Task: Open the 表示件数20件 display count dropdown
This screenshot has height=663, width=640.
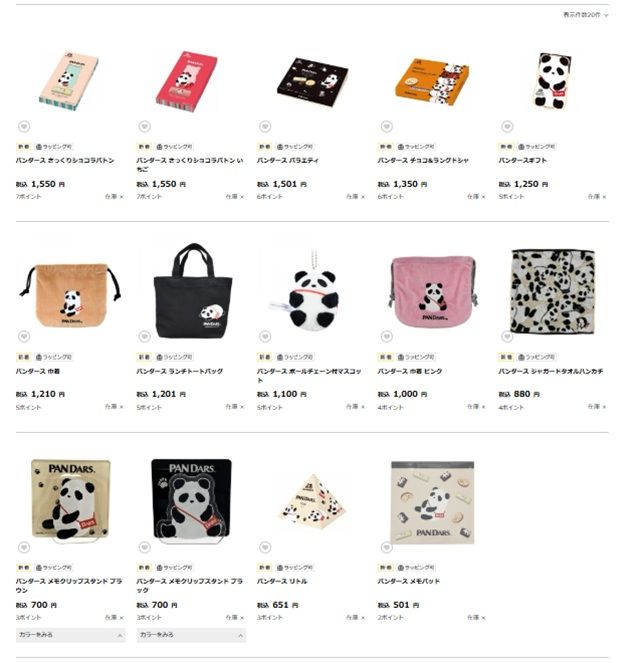Action: pos(585,15)
